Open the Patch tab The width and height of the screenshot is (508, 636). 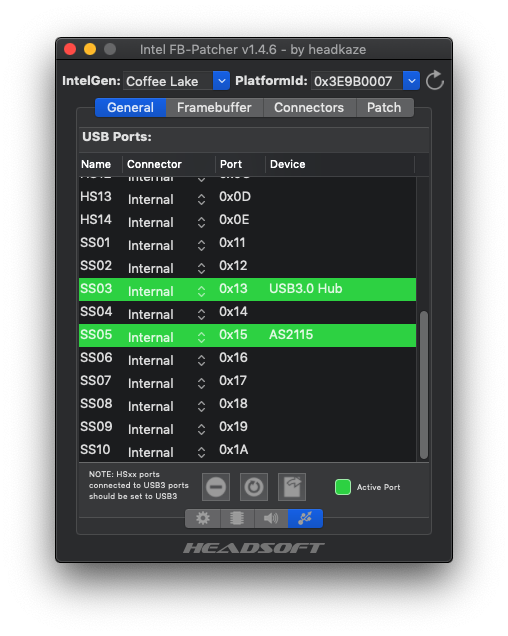(x=384, y=107)
